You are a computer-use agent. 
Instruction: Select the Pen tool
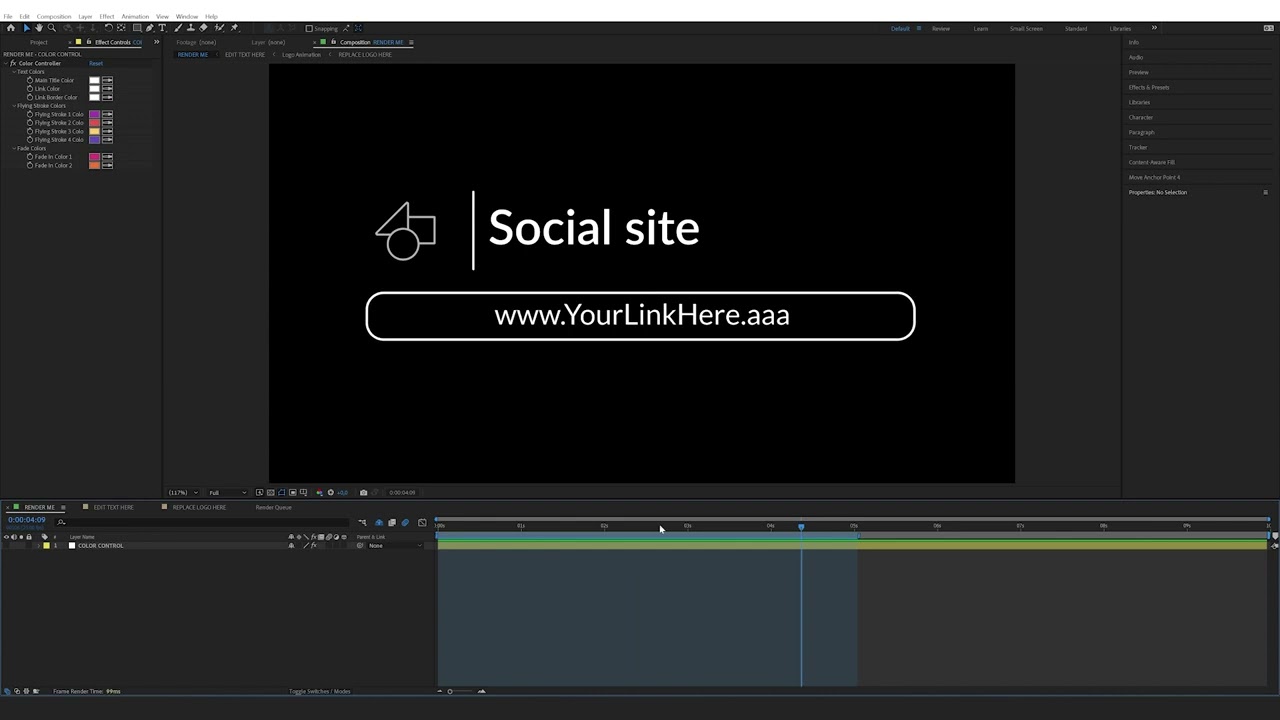point(150,28)
